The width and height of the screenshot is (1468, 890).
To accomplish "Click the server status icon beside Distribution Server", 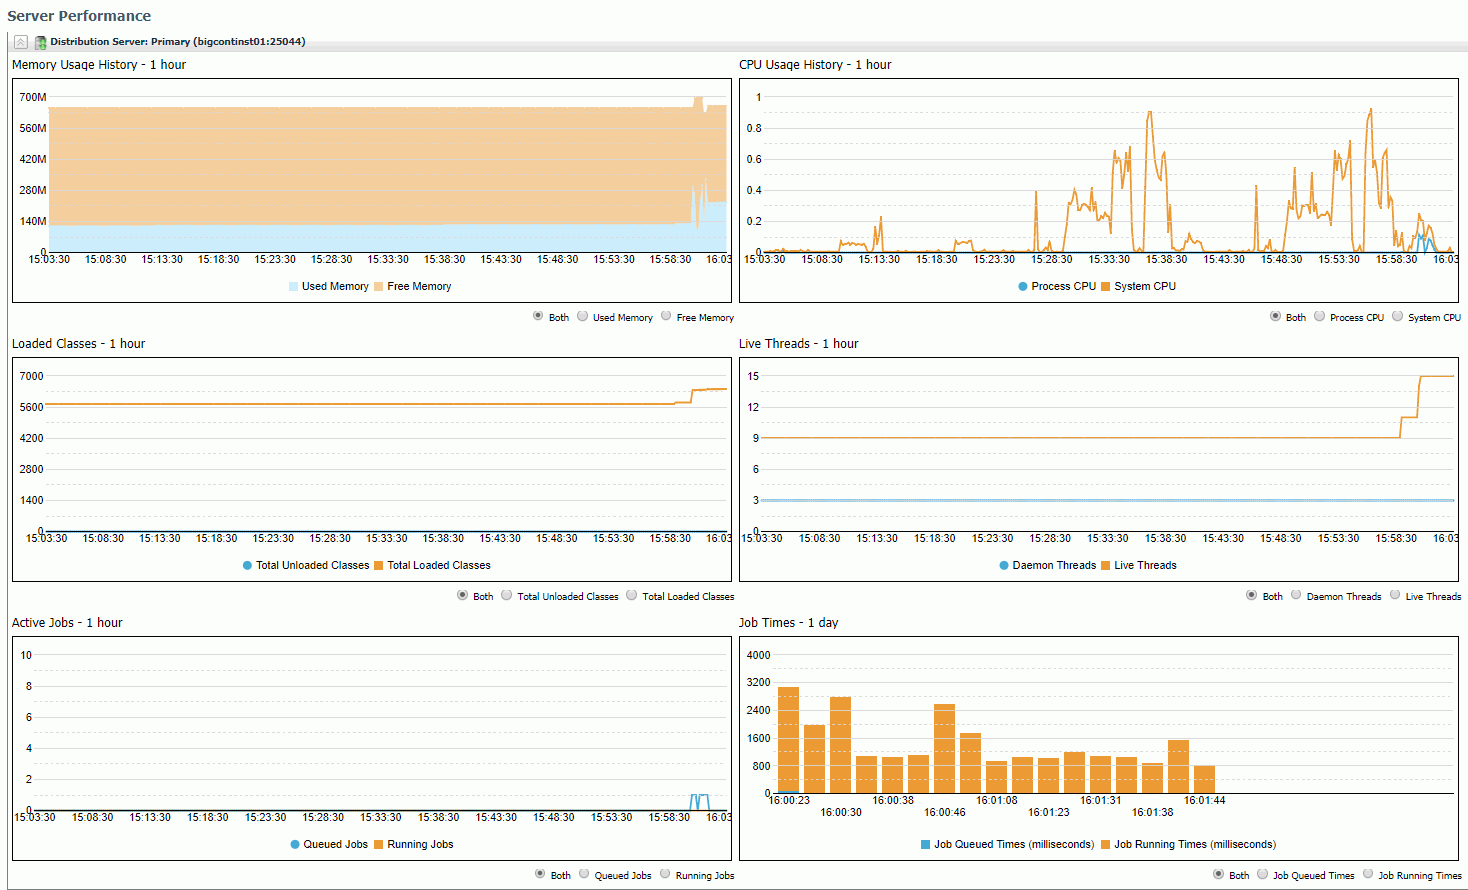I will coord(39,42).
